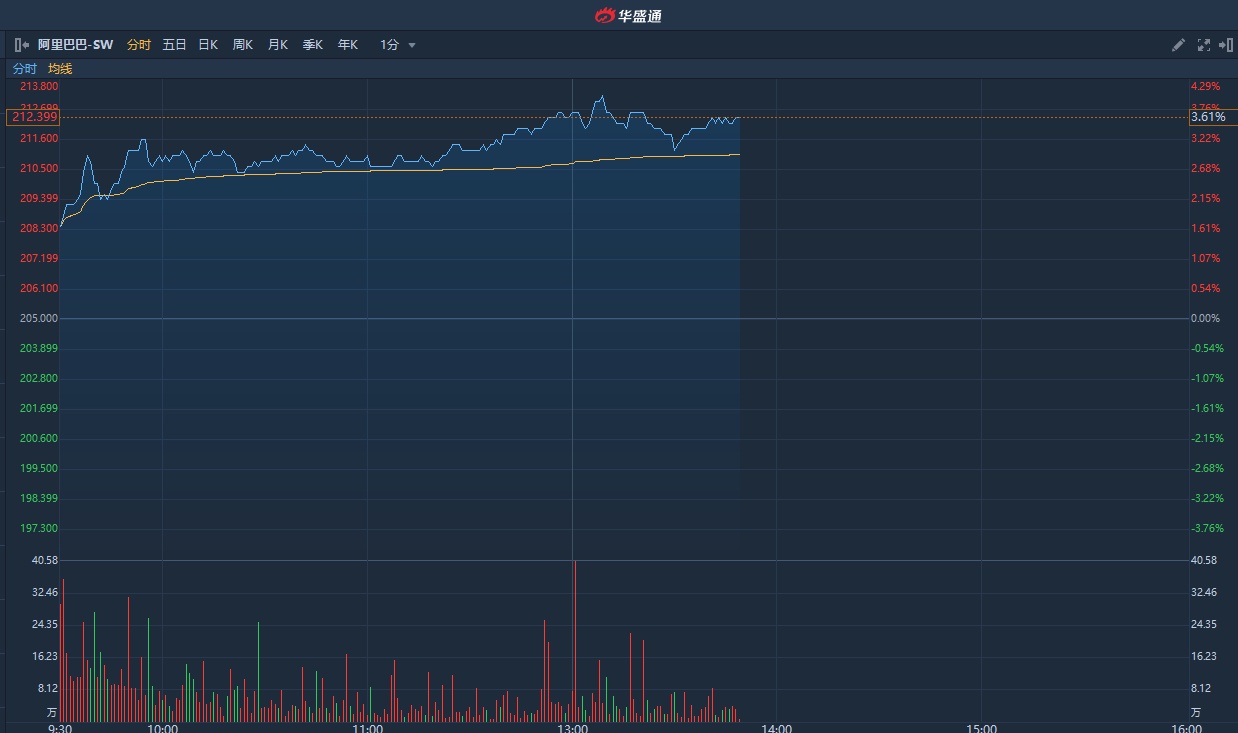This screenshot has width=1238, height=733.
Task: Switch to the 五日 chart tab
Action: [x=174, y=45]
